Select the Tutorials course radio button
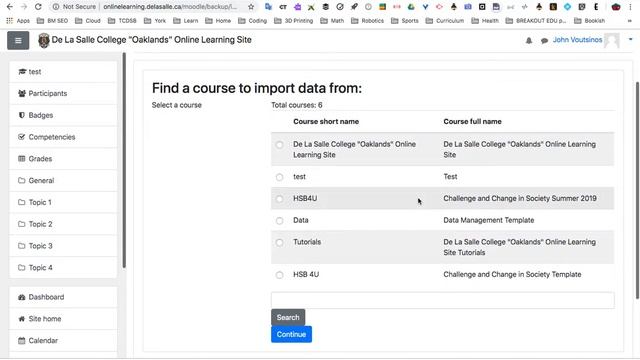 (279, 242)
